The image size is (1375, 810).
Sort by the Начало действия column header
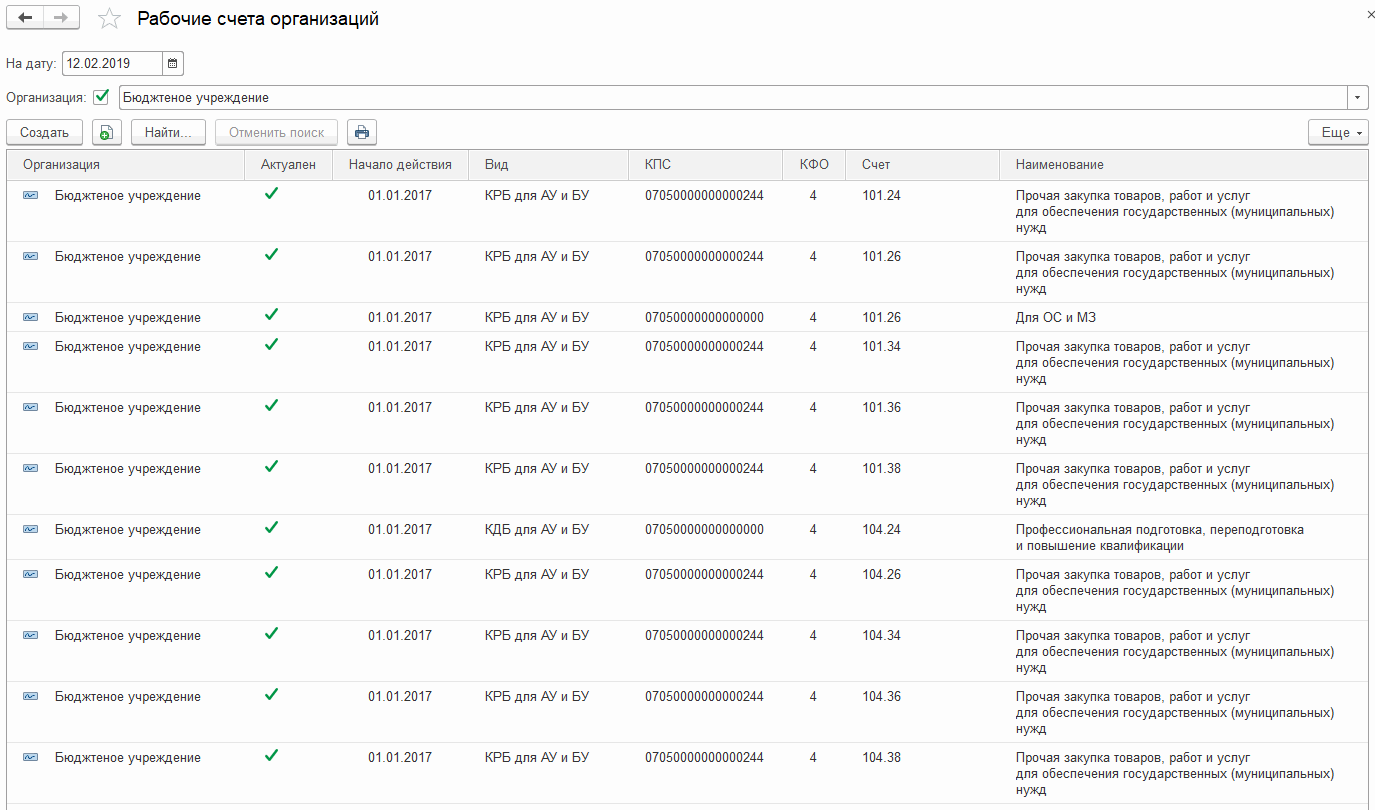[400, 165]
